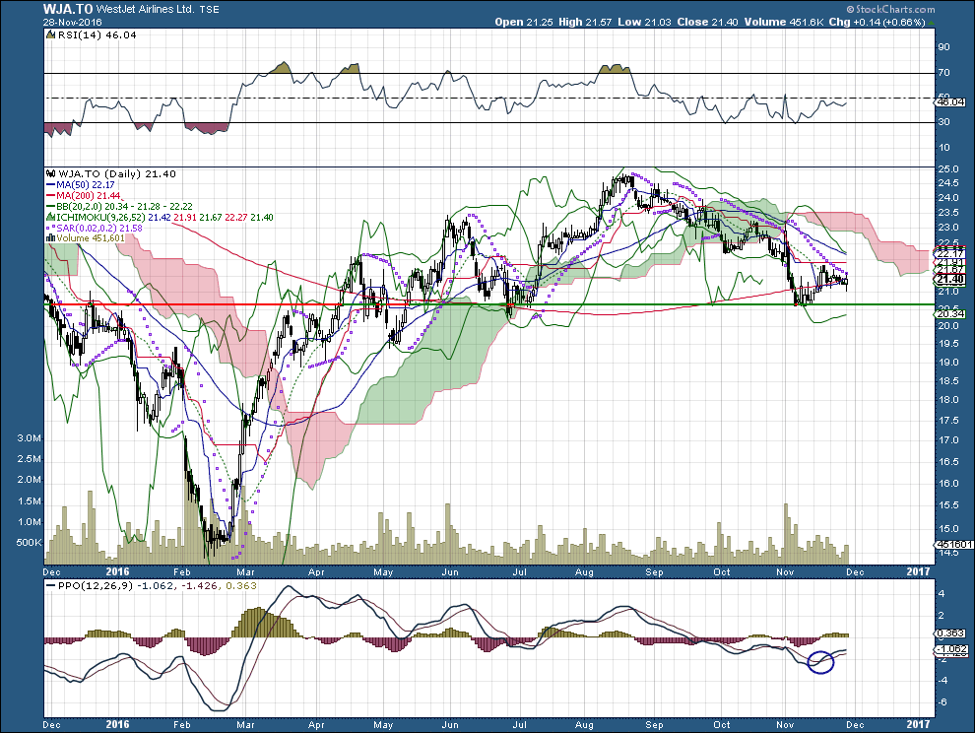Click the line icon before RSI(14)

[x=52, y=35]
